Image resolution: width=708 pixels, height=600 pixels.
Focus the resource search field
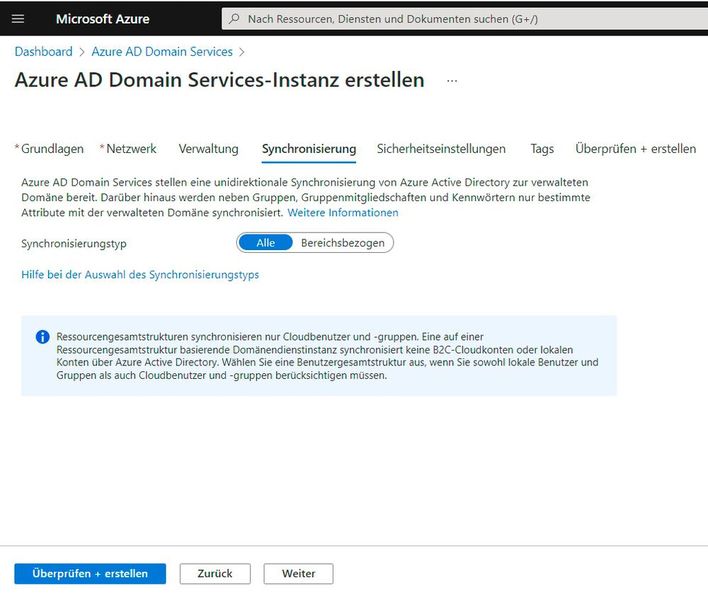coord(465,19)
